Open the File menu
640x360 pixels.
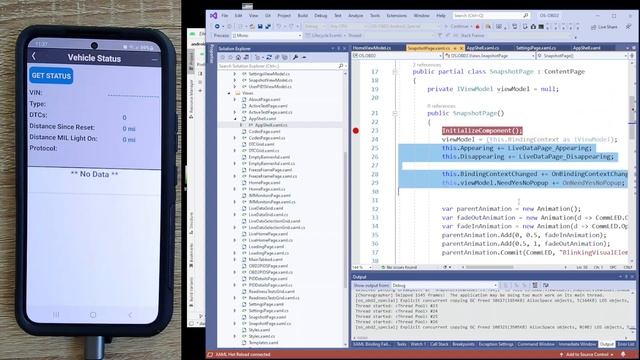click(225, 16)
